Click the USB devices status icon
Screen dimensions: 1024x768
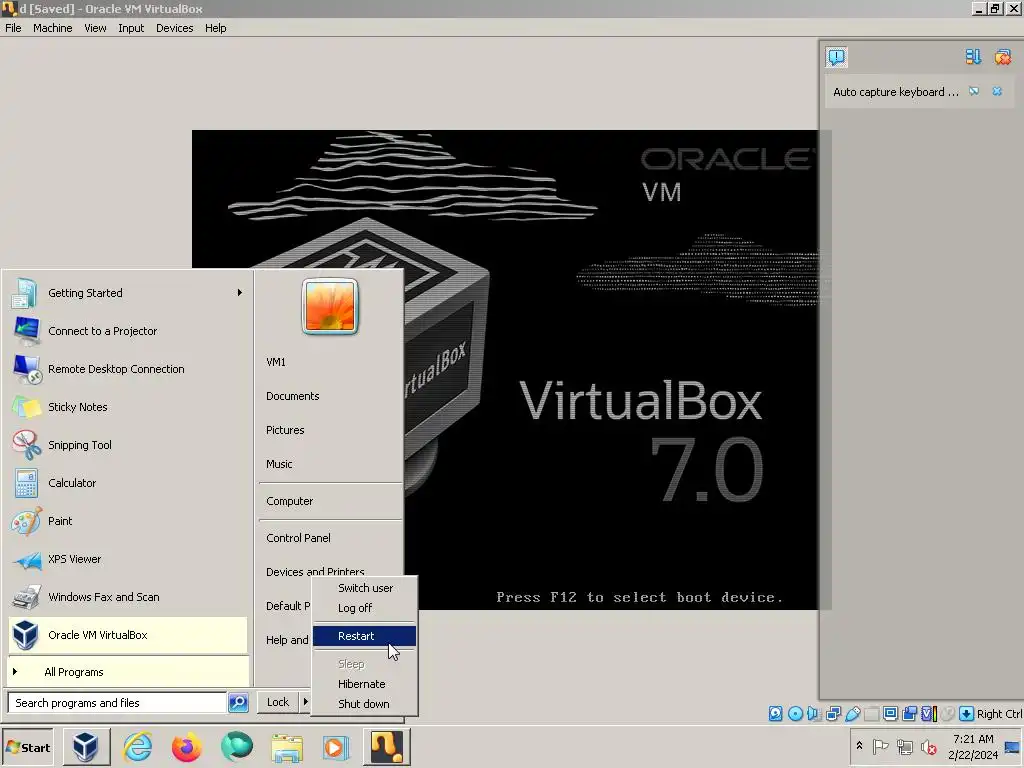pos(852,714)
